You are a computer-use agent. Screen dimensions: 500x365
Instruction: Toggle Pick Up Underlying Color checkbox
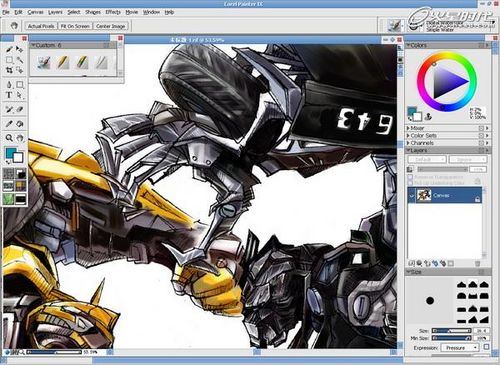pos(410,183)
